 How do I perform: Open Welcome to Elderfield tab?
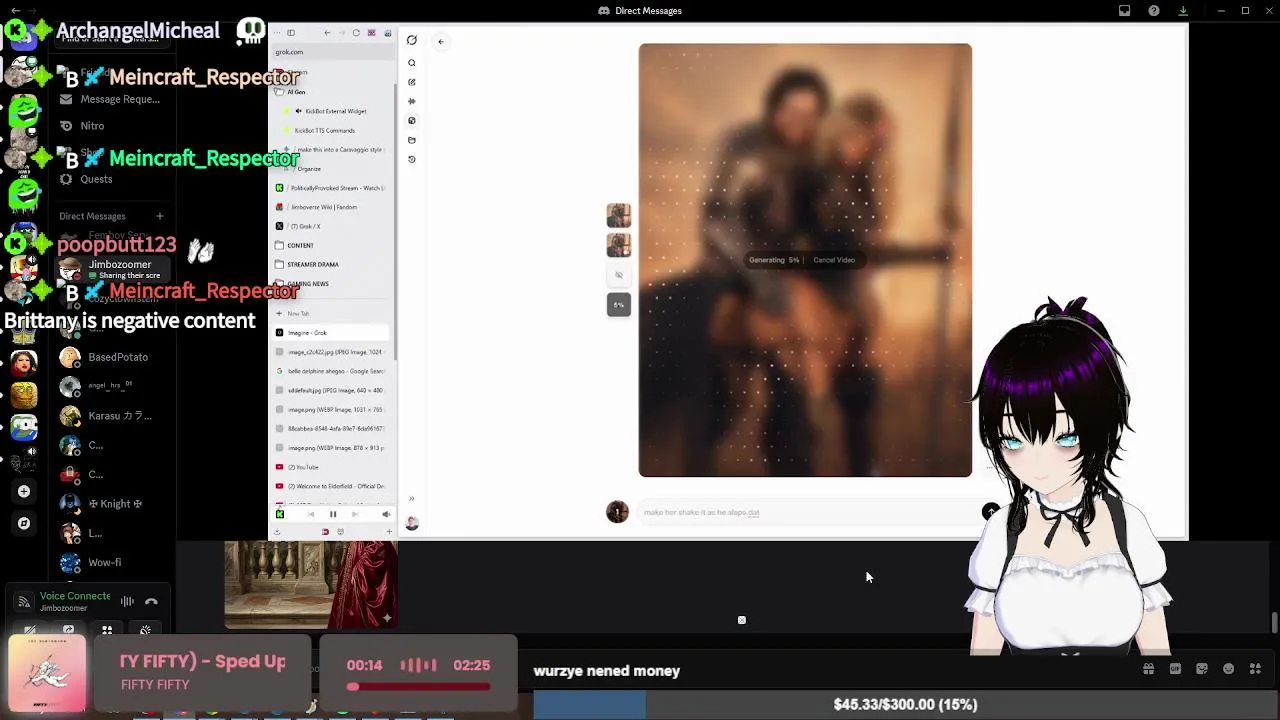[331, 486]
